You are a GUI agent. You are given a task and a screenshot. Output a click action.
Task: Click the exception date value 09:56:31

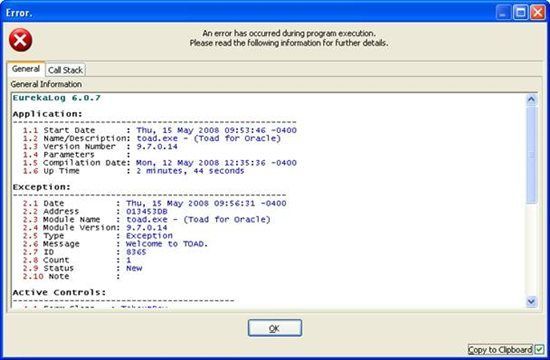(x=234, y=203)
